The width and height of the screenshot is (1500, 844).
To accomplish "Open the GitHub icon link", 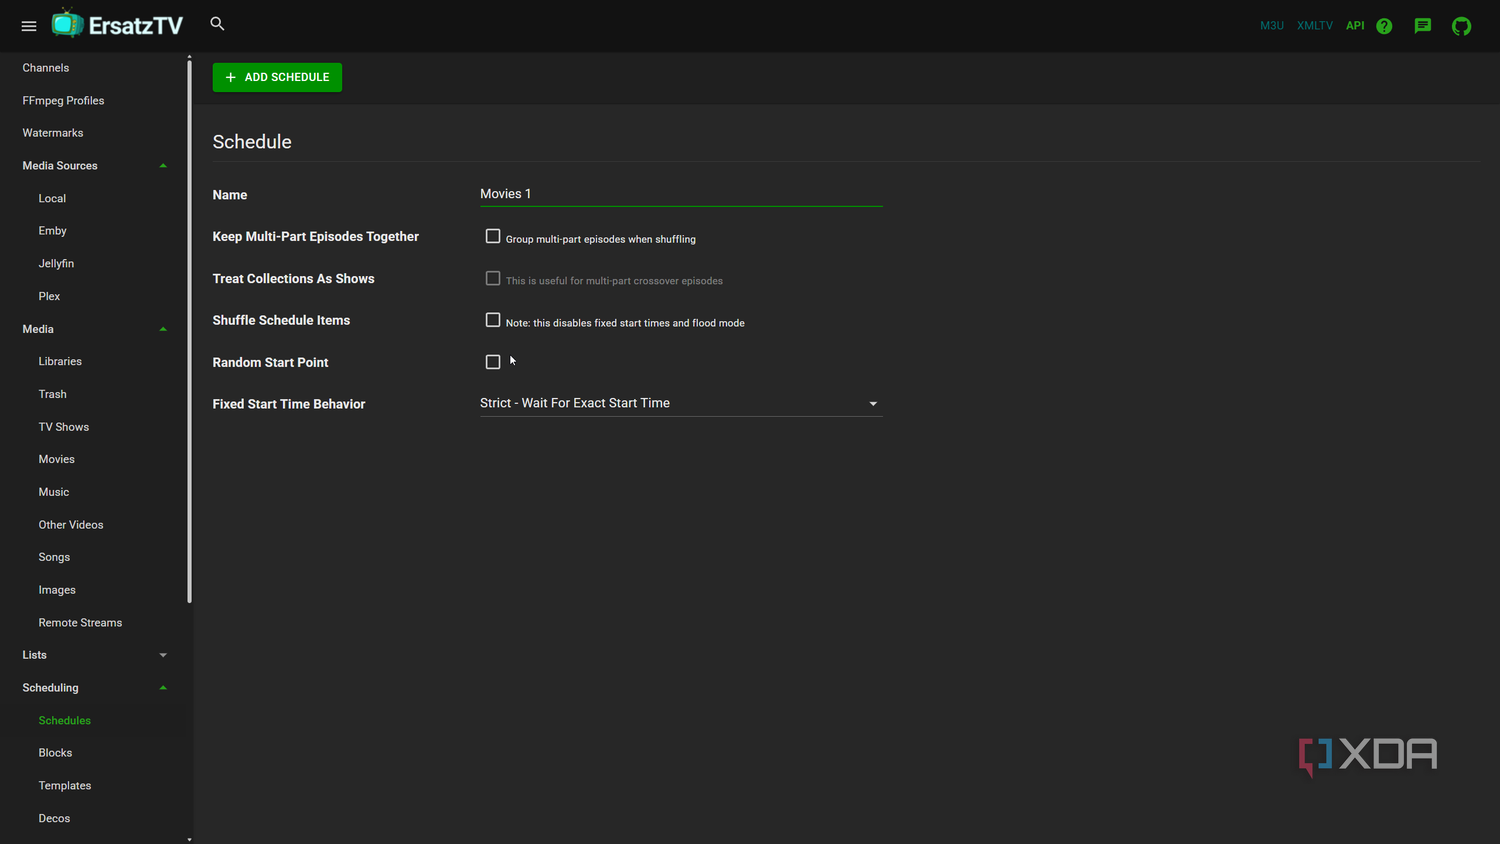I will [x=1462, y=26].
